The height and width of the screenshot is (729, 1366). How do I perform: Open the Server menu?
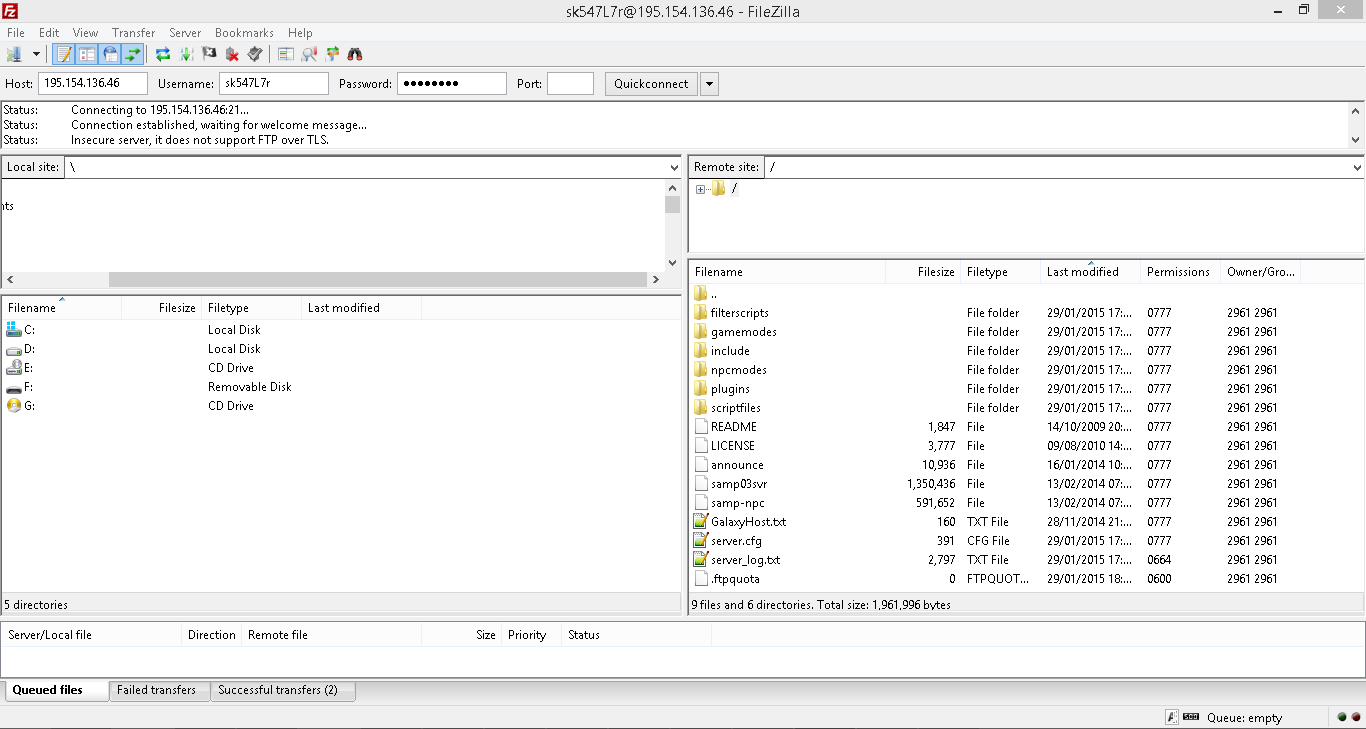(185, 33)
